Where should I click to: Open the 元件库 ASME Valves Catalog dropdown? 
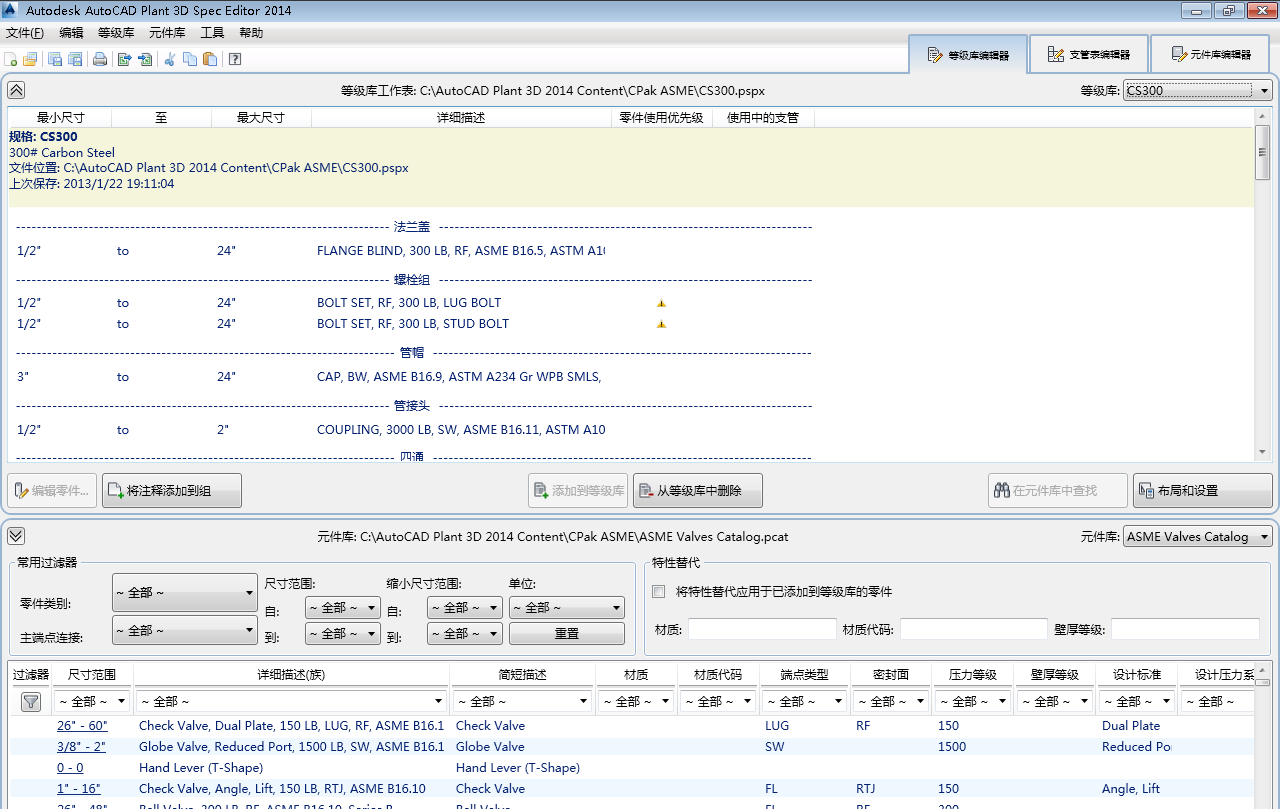(x=1198, y=537)
